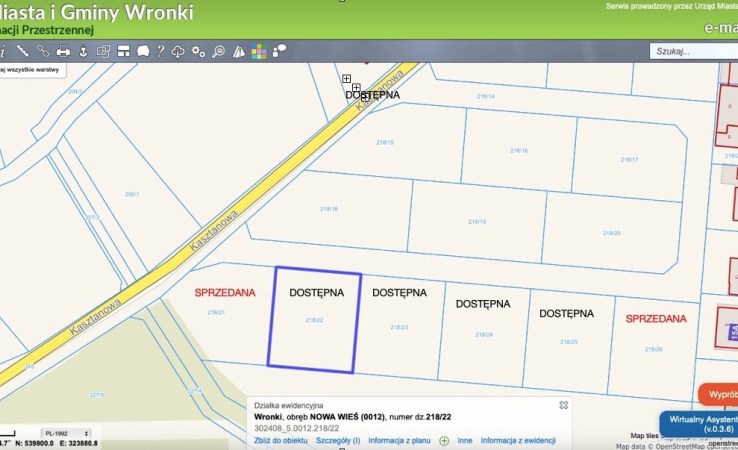Click the 302408_5.0012.218/22 parcel identifier
The width and height of the screenshot is (738, 450).
[x=297, y=428]
